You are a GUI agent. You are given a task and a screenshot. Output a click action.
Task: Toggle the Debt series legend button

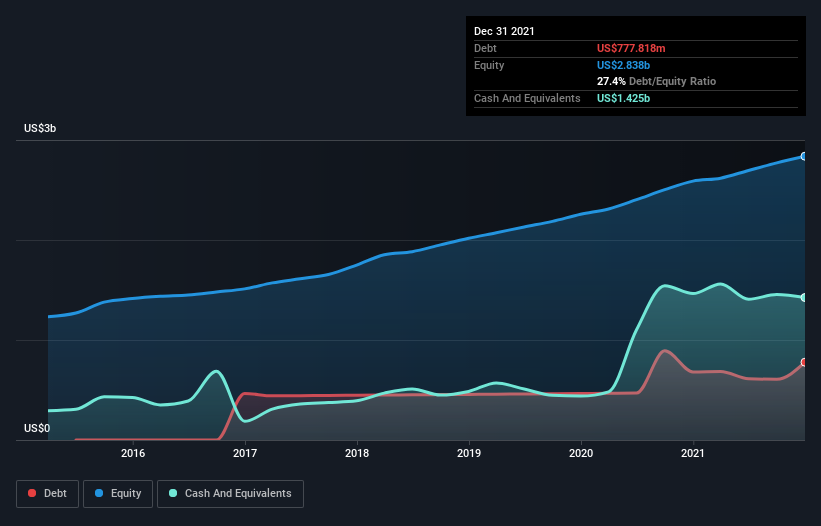[x=48, y=494]
